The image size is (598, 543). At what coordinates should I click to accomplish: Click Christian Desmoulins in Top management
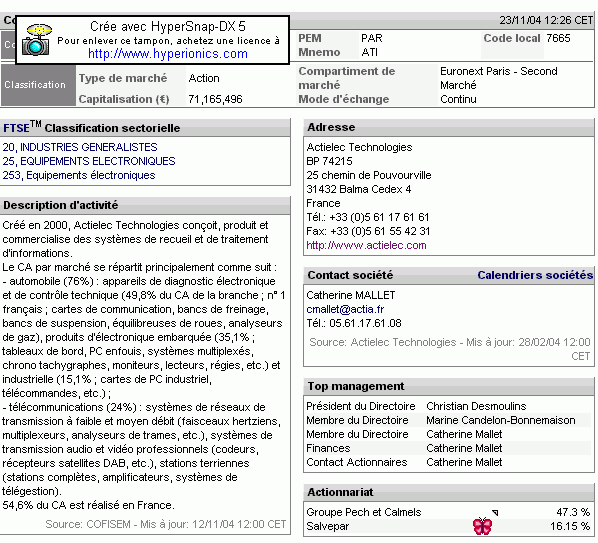pyautogui.click(x=476, y=406)
